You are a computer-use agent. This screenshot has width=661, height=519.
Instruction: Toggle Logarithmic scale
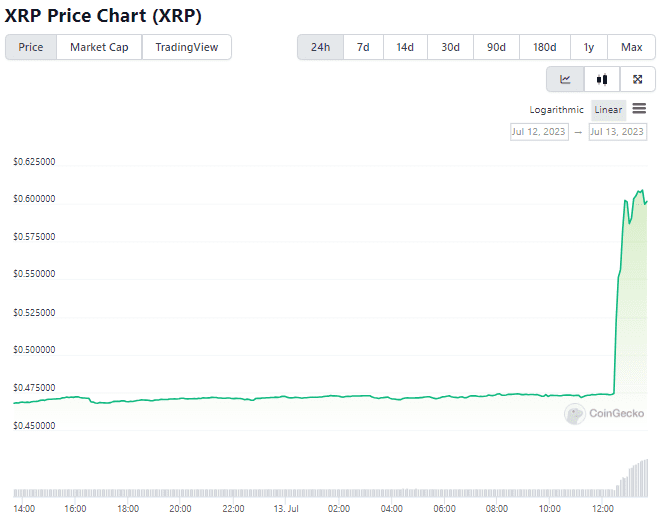pyautogui.click(x=556, y=110)
